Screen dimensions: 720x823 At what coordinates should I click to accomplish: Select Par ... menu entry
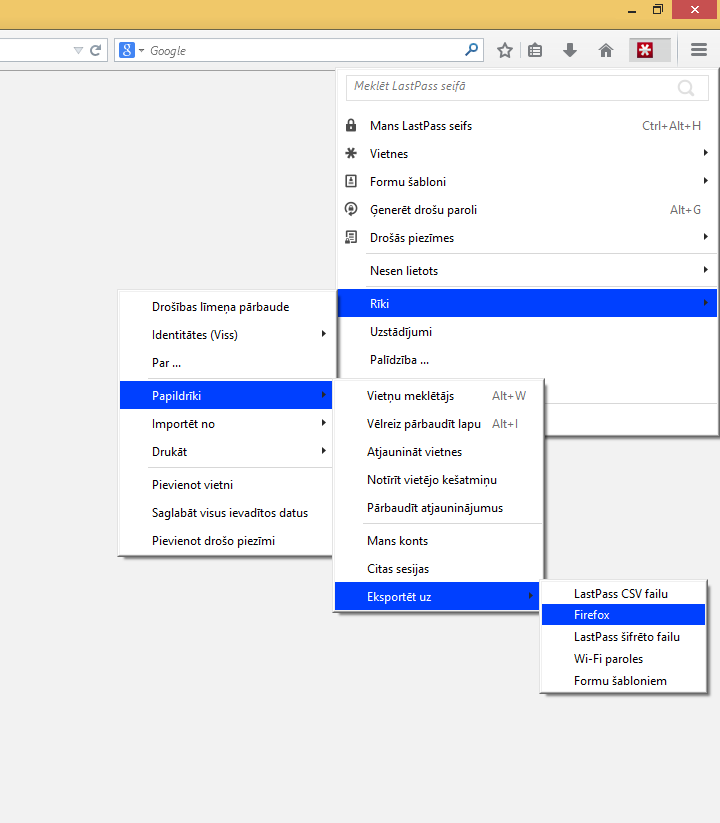226,363
